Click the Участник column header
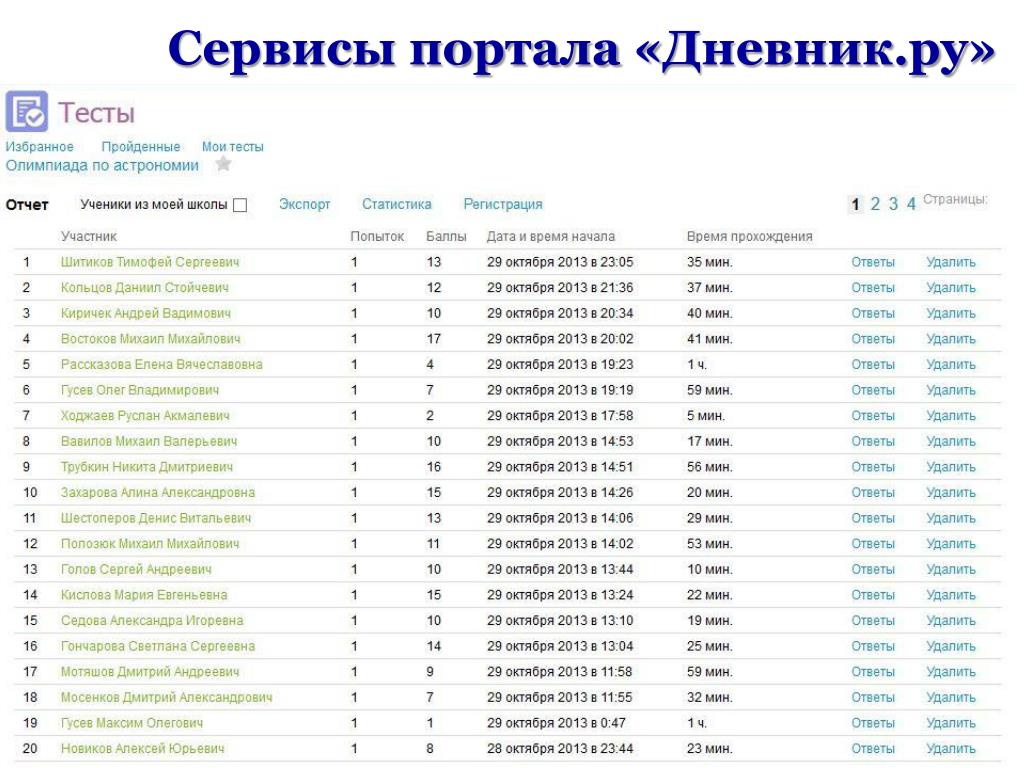 click(x=89, y=236)
